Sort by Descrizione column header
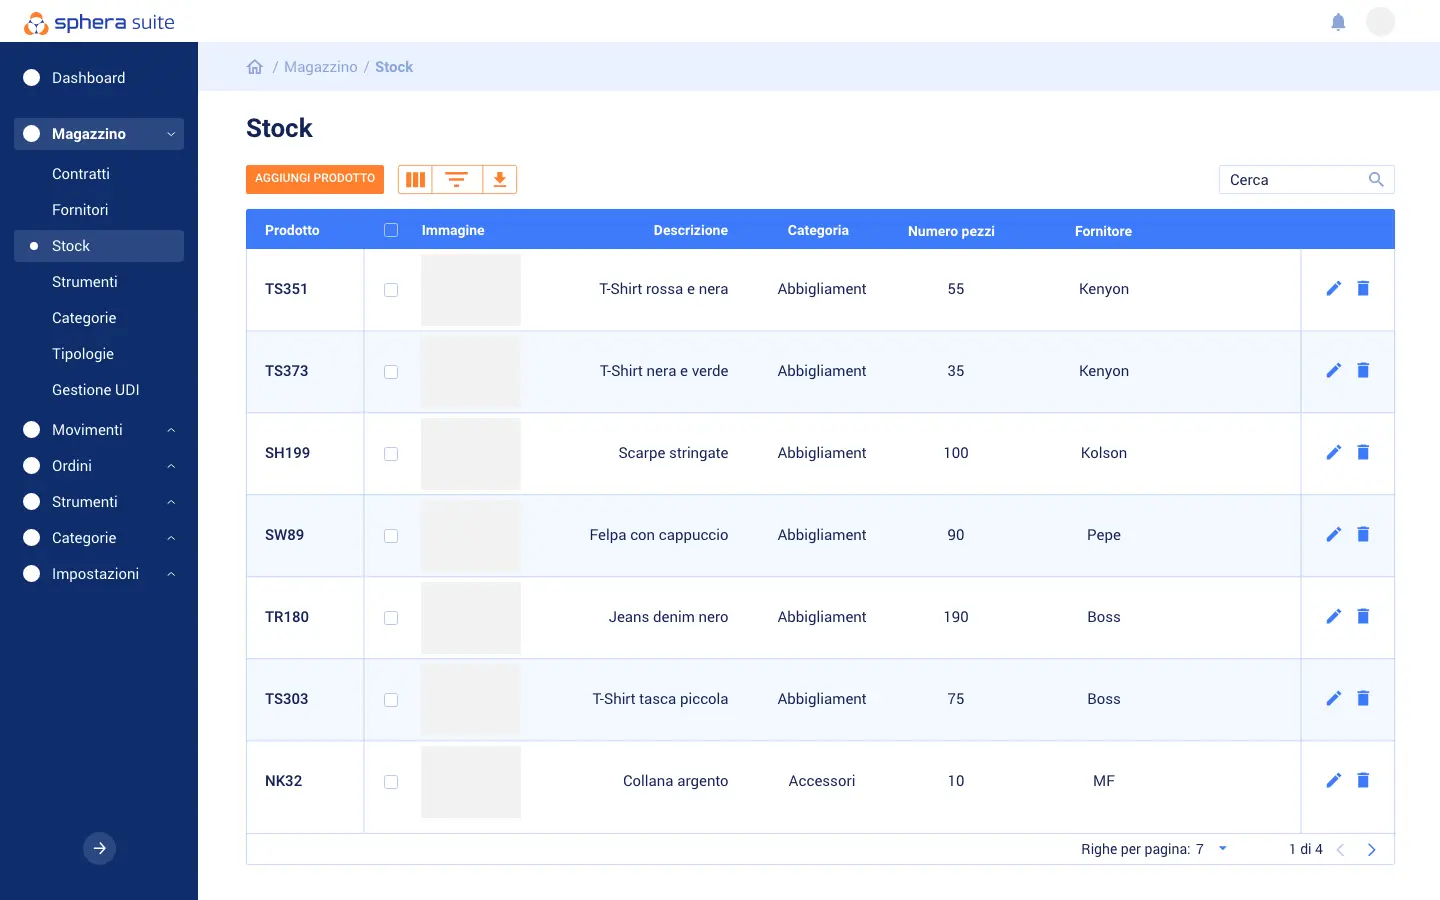The width and height of the screenshot is (1440, 900). coord(690,230)
